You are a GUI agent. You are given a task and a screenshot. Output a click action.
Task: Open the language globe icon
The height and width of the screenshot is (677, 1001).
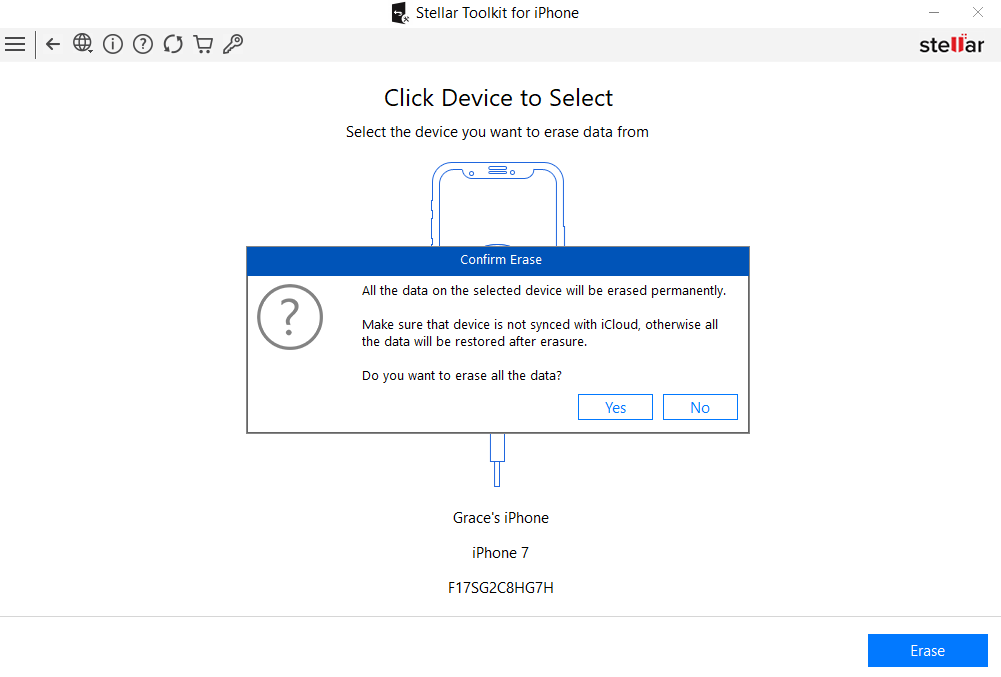pyautogui.click(x=83, y=44)
